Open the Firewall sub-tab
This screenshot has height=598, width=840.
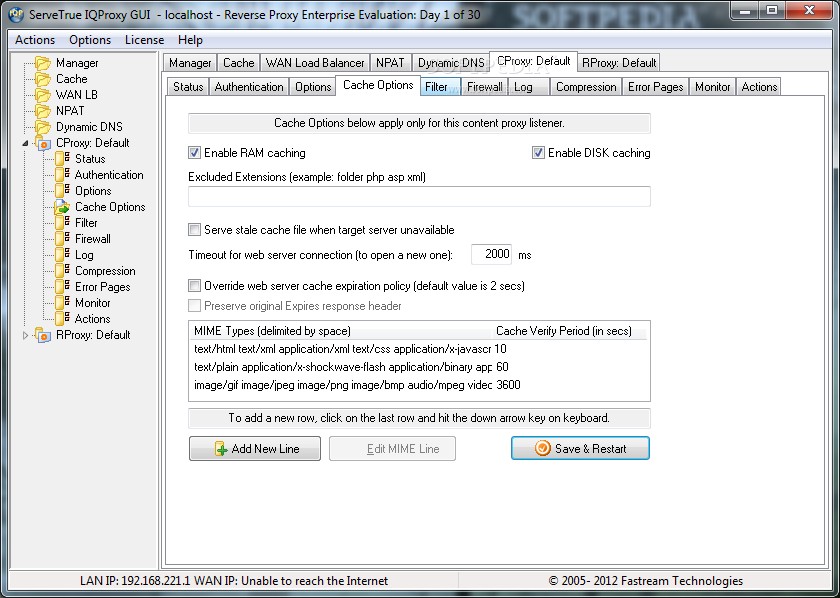pos(484,87)
